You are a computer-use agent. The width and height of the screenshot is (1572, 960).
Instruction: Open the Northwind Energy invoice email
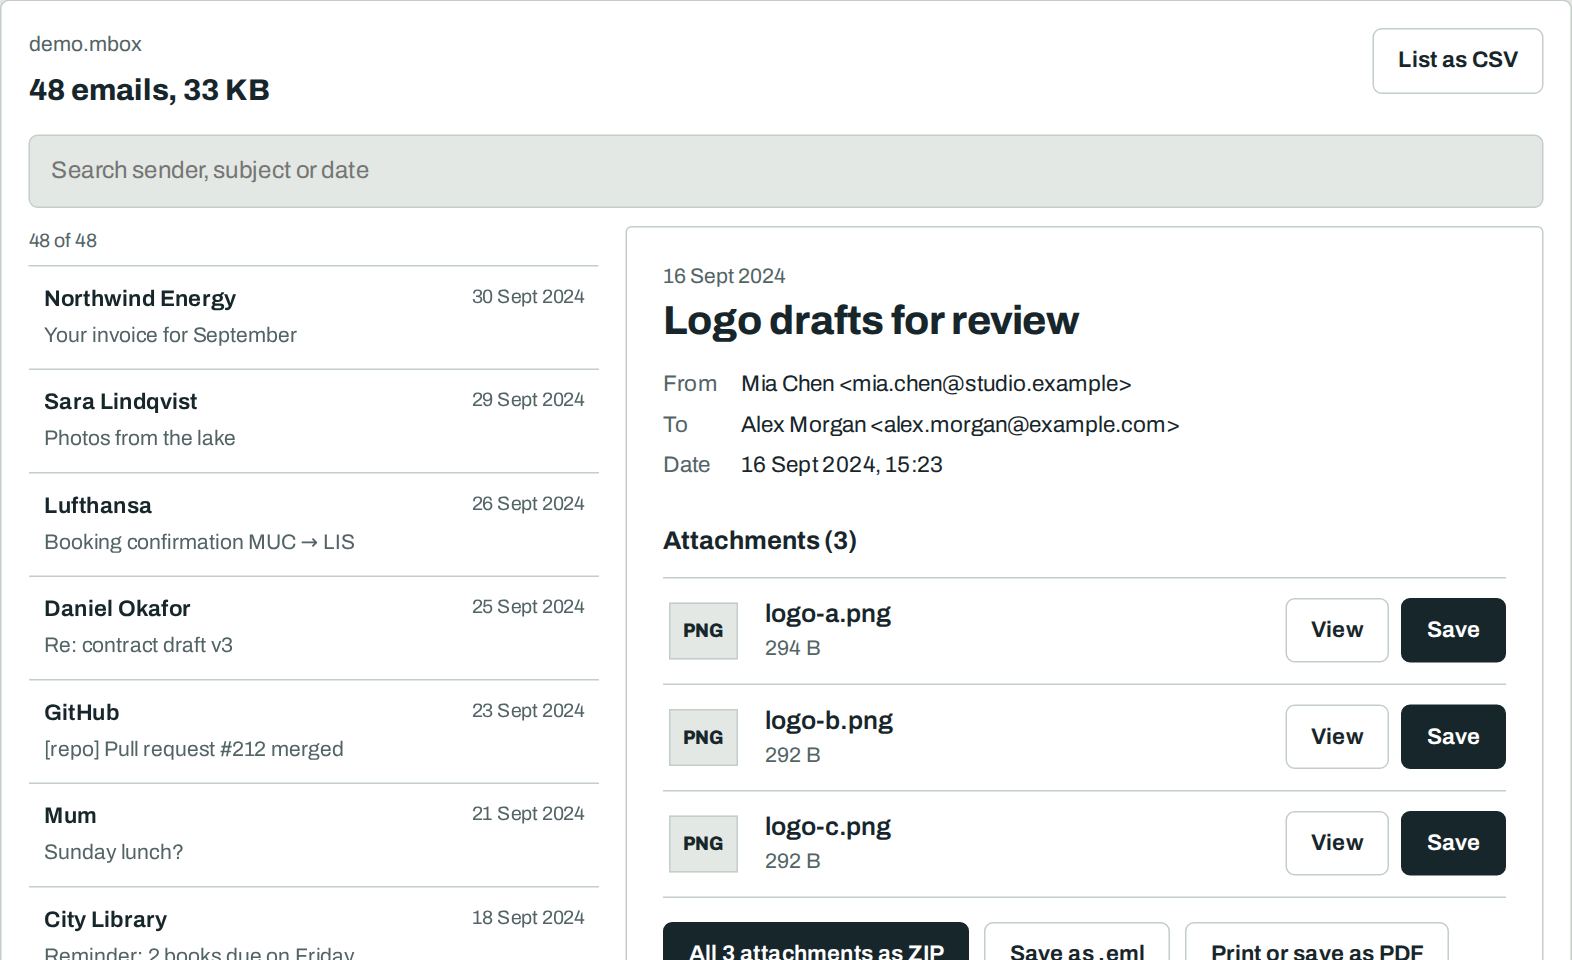[313, 317]
